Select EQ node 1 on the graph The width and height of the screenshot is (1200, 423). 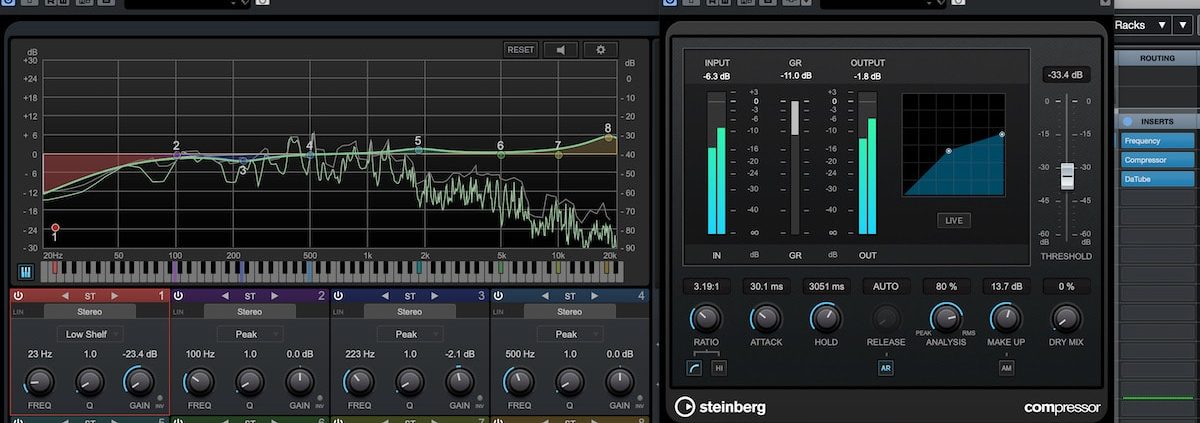[55, 228]
